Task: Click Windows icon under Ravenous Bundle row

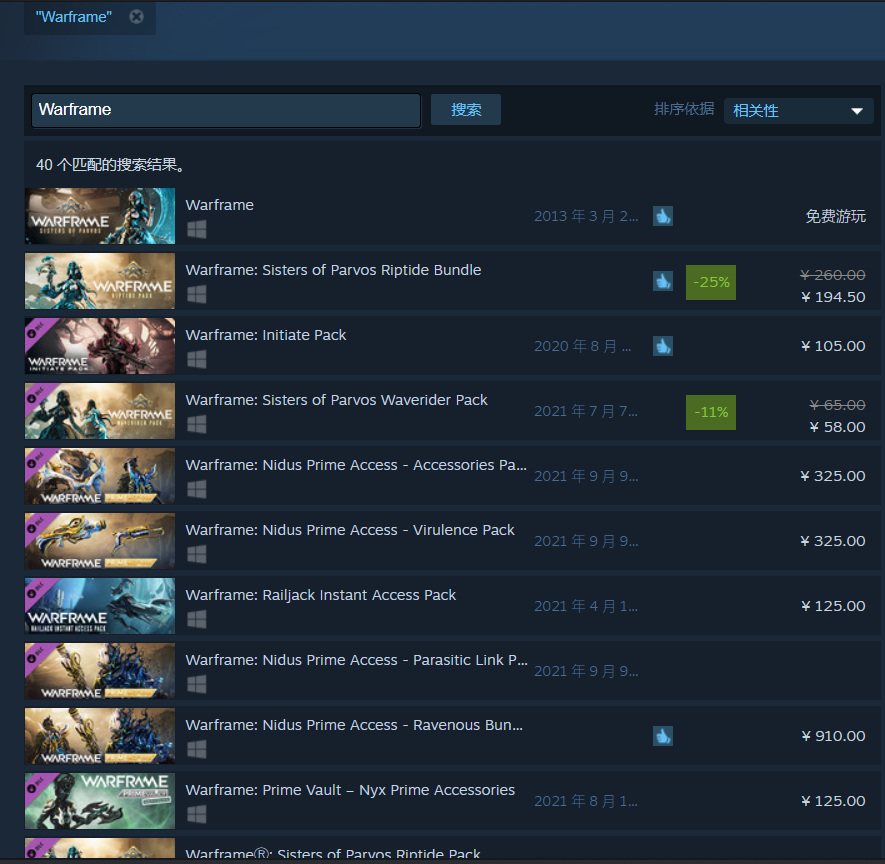Action: pos(196,749)
